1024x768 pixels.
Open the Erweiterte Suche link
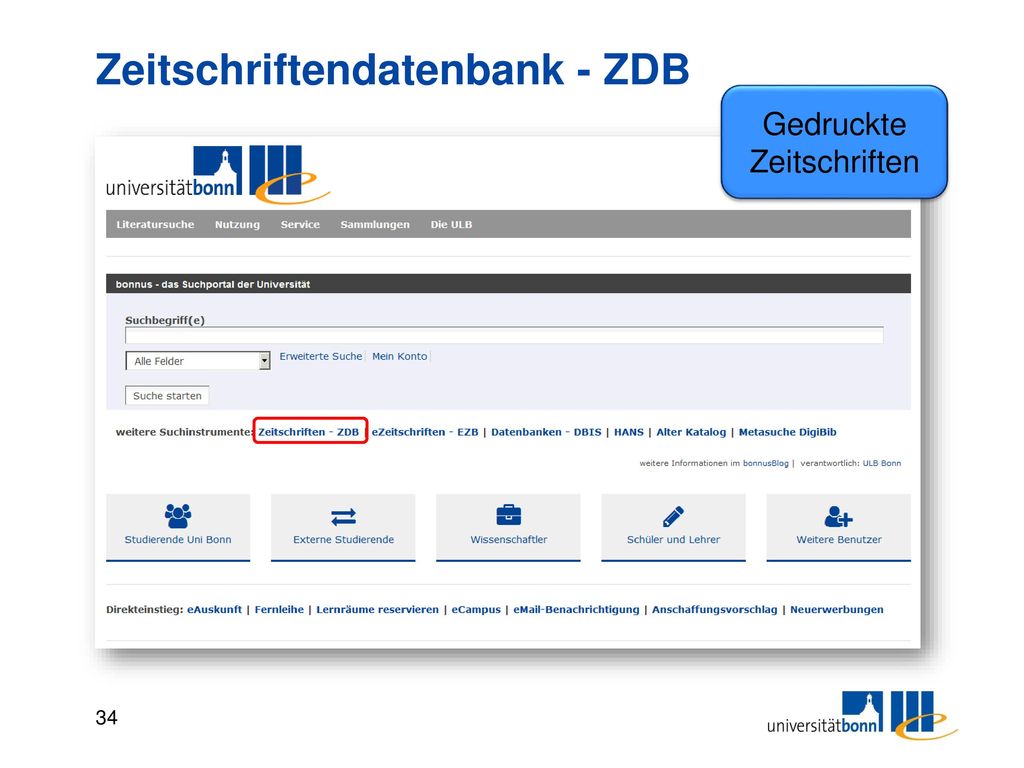[321, 356]
